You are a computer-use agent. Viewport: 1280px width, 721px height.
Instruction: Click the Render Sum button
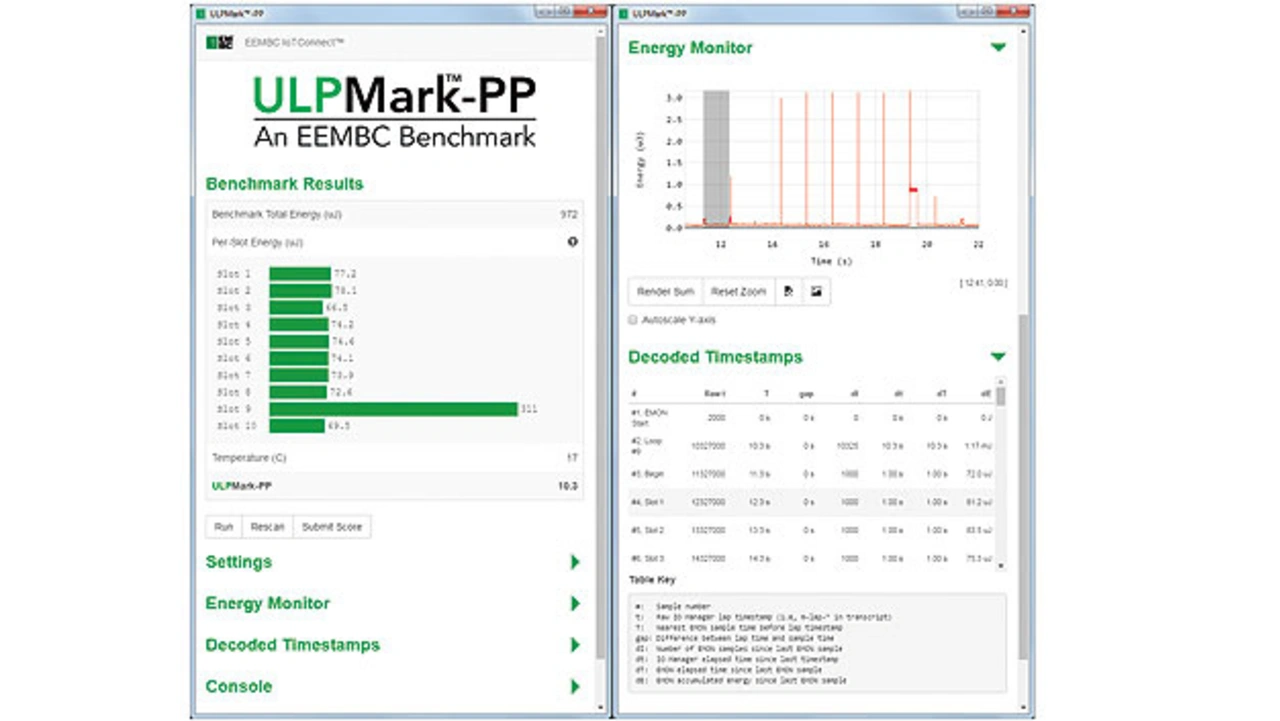tap(665, 292)
